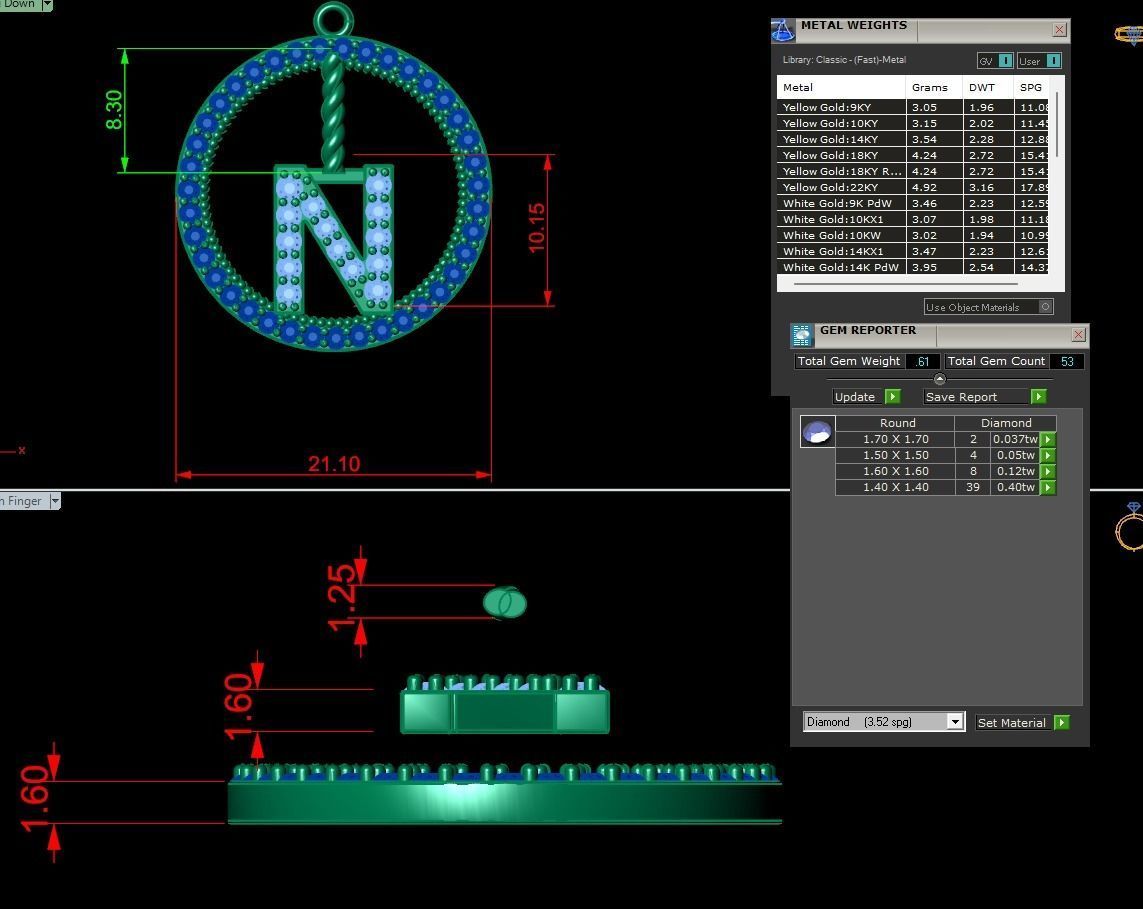
Task: Click the 1.50 X 1.50 size cell
Action: point(896,456)
